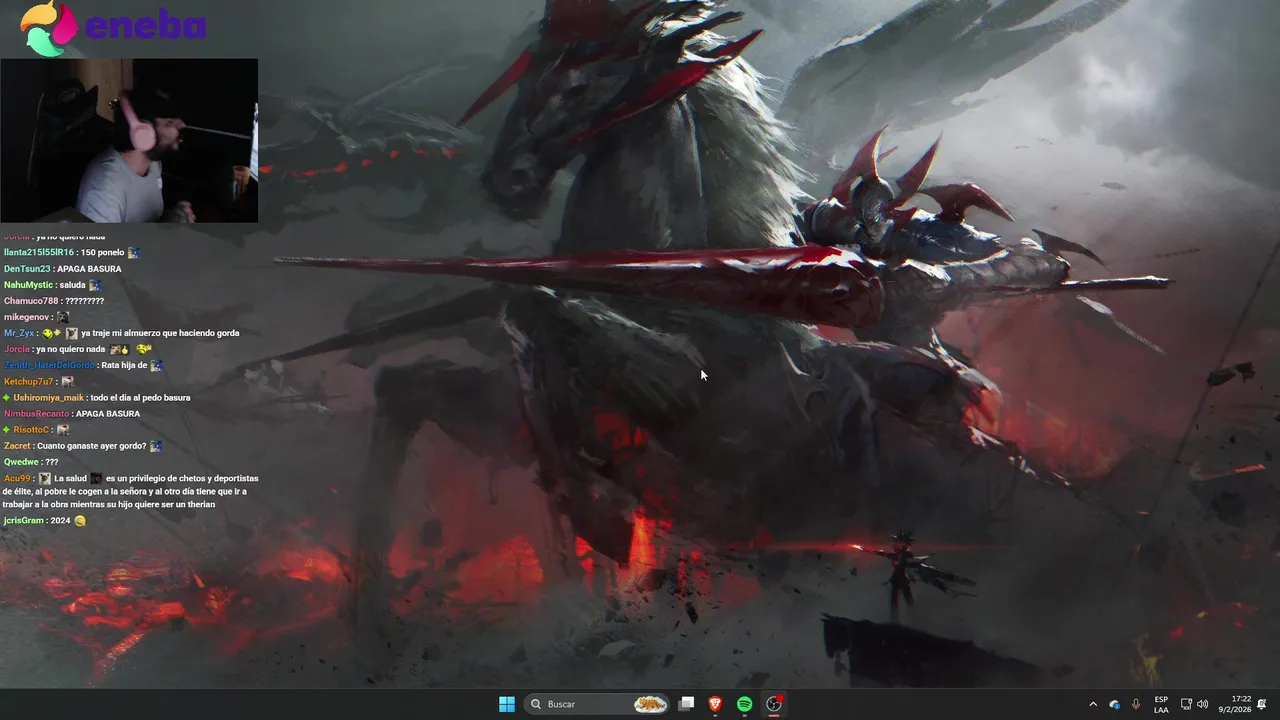Click the OneDrive cloud tray icon
This screenshot has width=1280, height=720.
pos(1115,704)
